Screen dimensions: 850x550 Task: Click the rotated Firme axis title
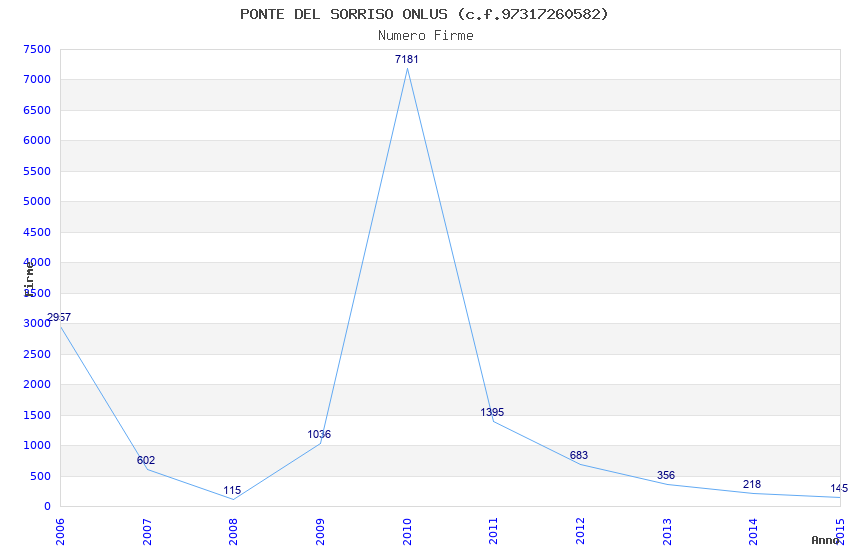29,279
